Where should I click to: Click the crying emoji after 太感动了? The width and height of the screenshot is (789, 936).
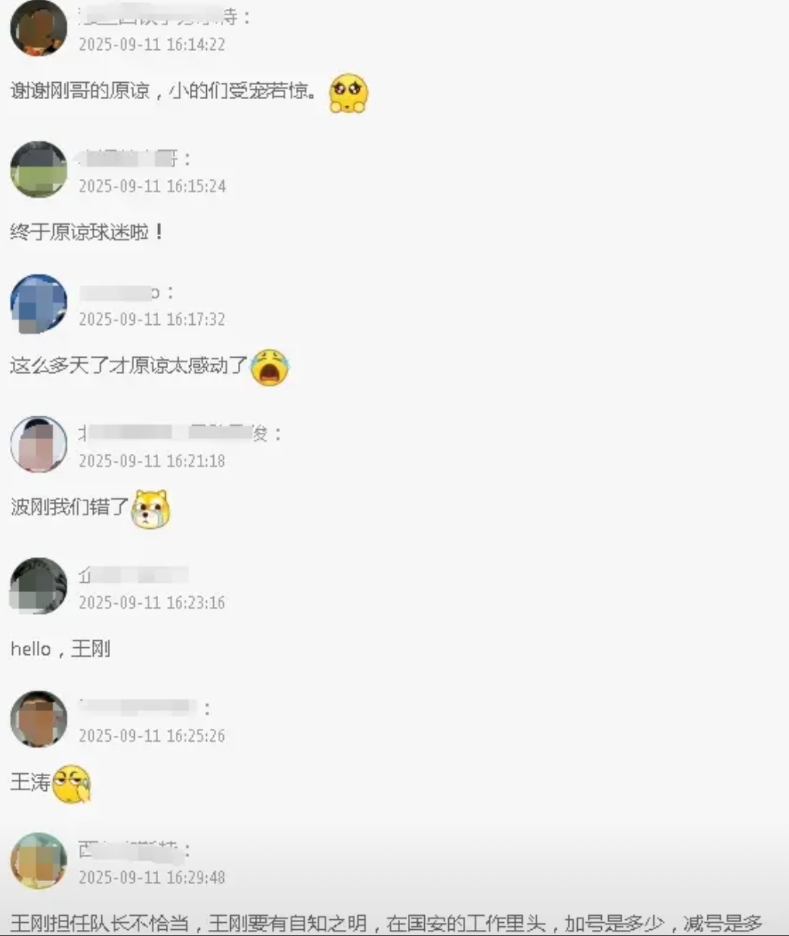point(270,368)
